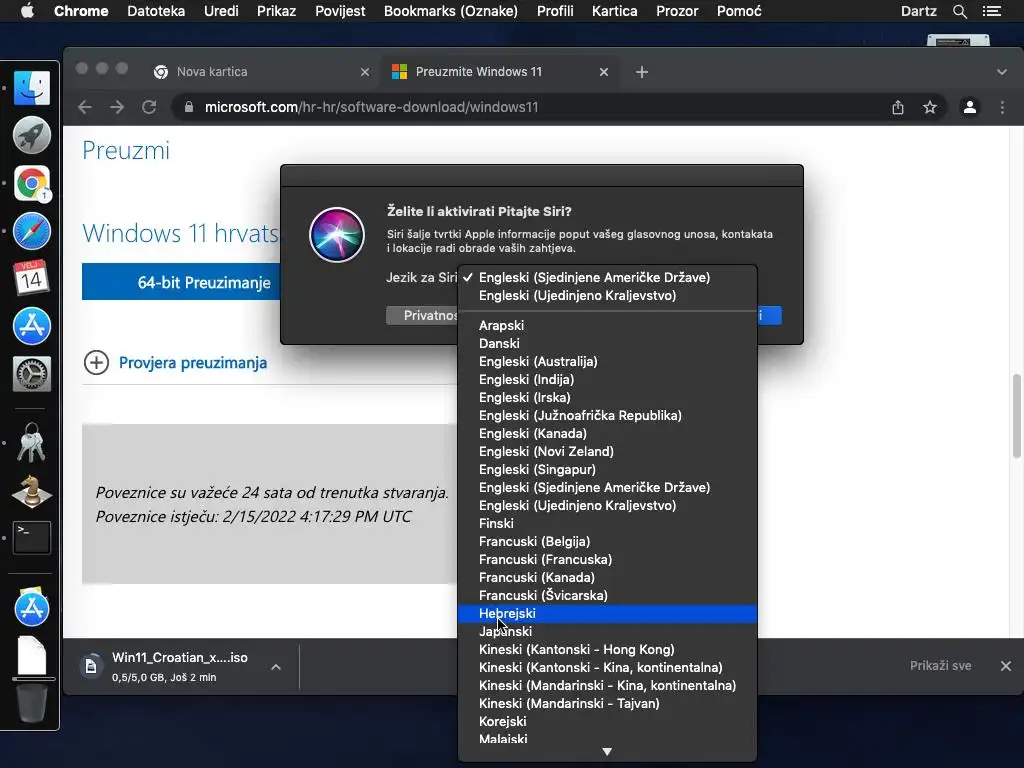Open the Bookmarks (Oznake) menu
The height and width of the screenshot is (768, 1024).
click(x=451, y=11)
